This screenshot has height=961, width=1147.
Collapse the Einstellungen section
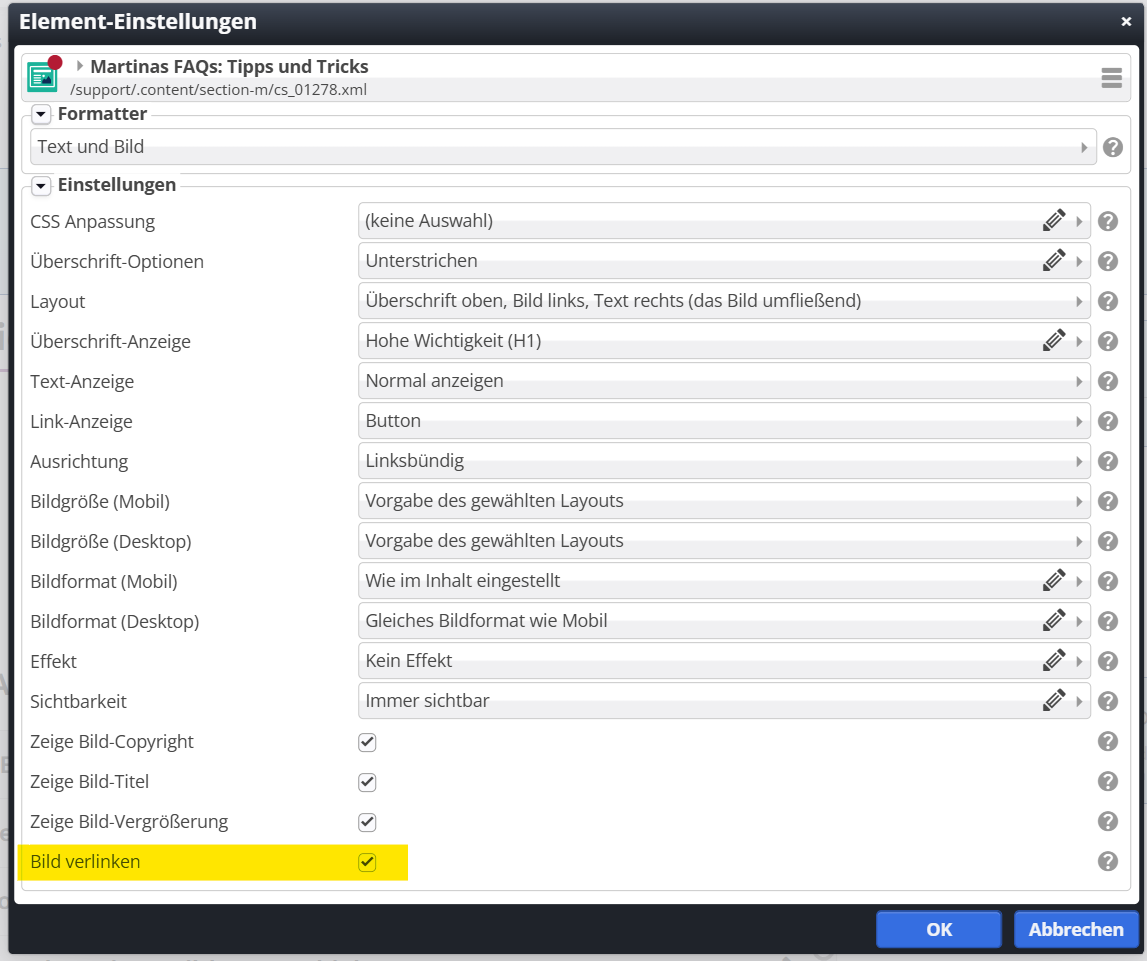click(x=41, y=186)
